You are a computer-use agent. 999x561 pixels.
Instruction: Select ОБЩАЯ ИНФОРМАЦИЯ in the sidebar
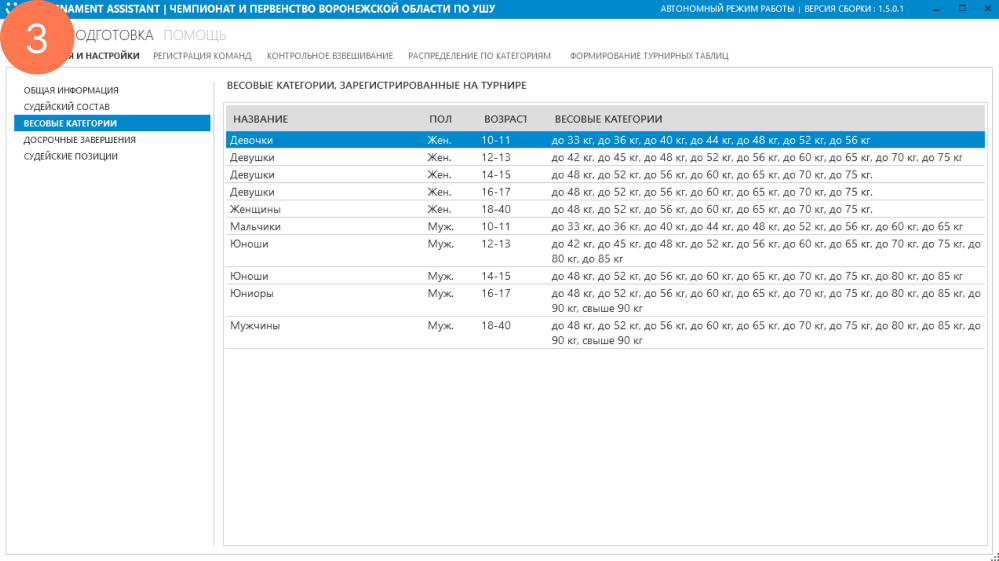(x=71, y=90)
